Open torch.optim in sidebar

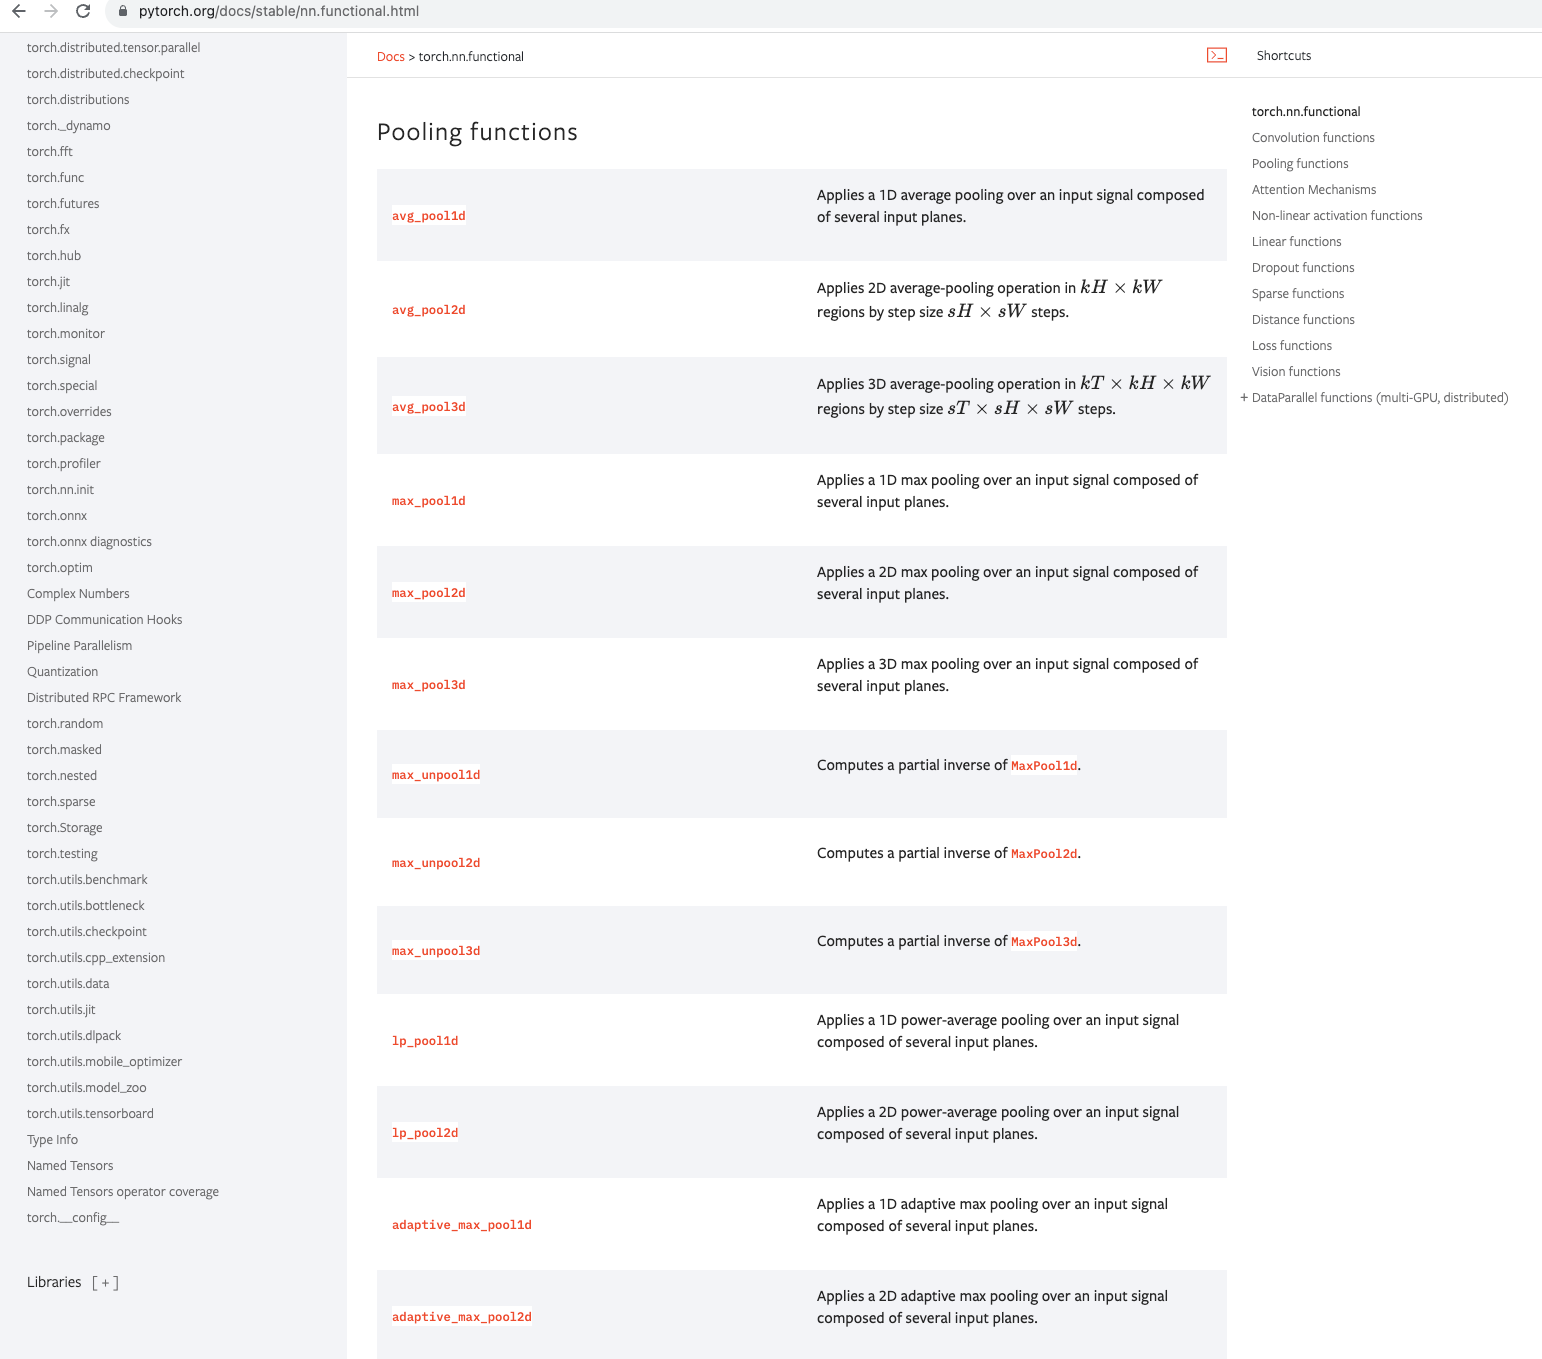60,568
